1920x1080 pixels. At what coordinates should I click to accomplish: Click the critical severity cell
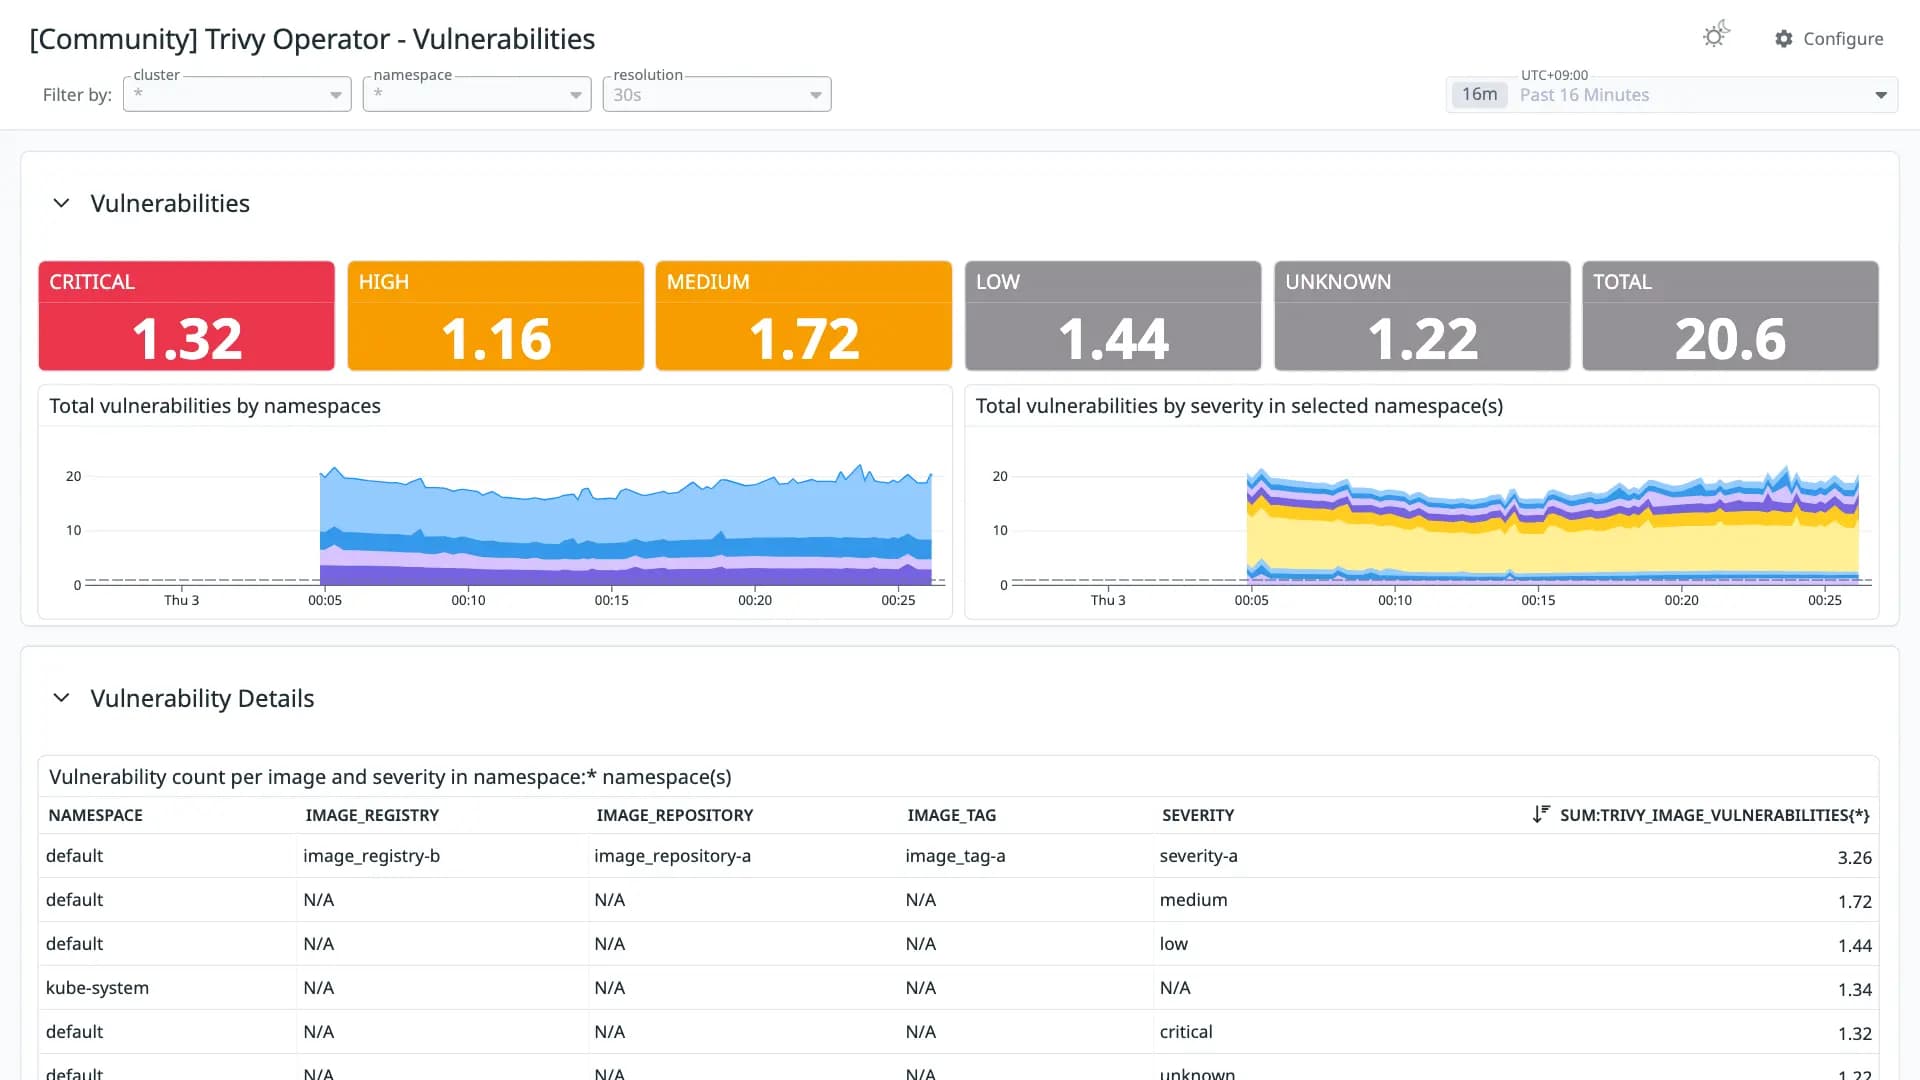1186,1032
